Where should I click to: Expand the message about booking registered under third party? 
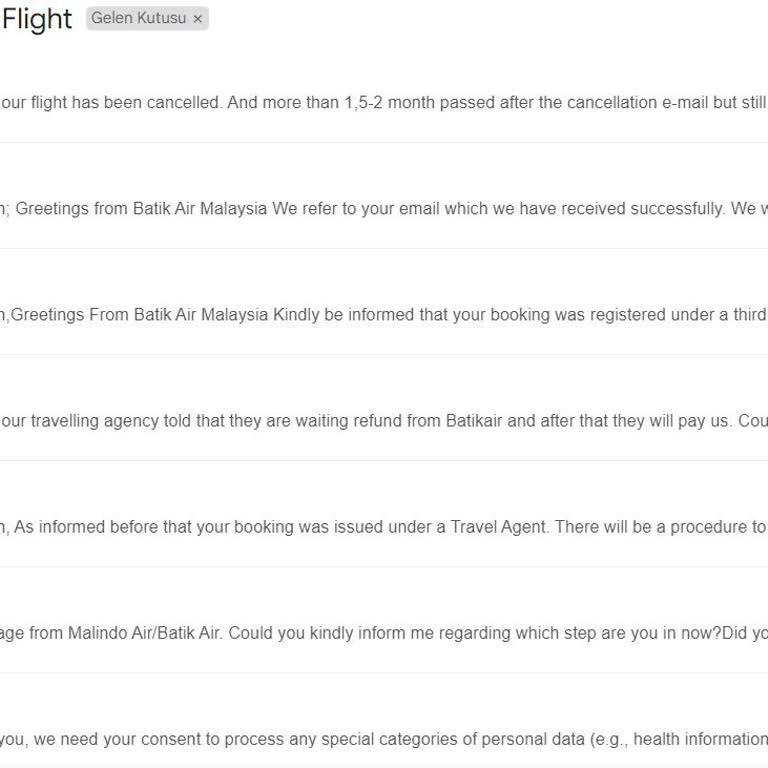pyautogui.click(x=560, y=315)
